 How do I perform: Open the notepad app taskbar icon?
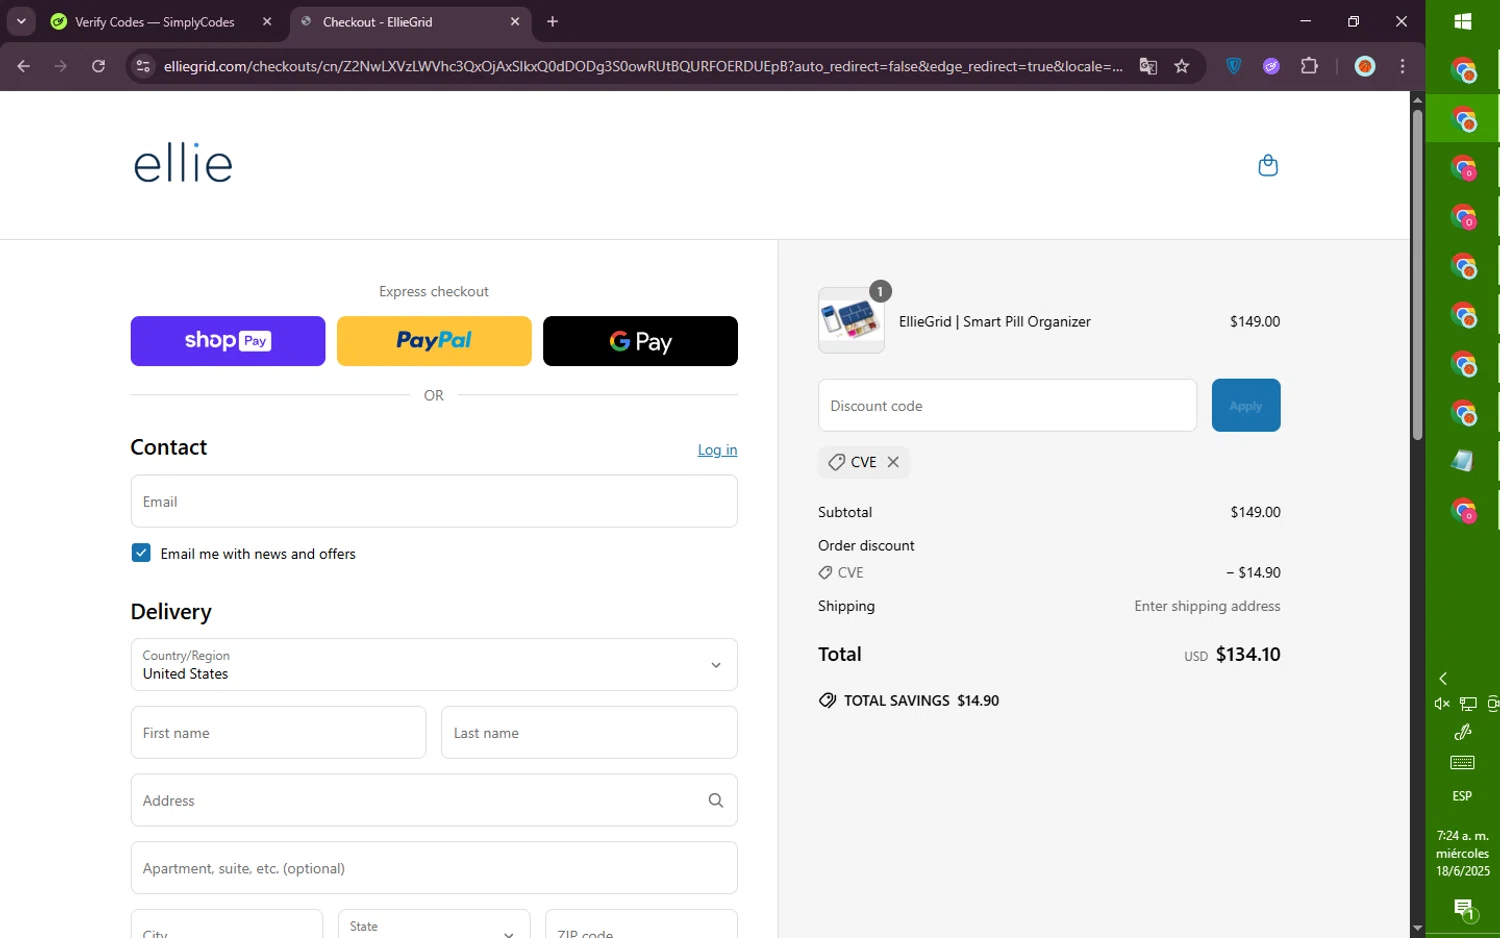(x=1462, y=461)
